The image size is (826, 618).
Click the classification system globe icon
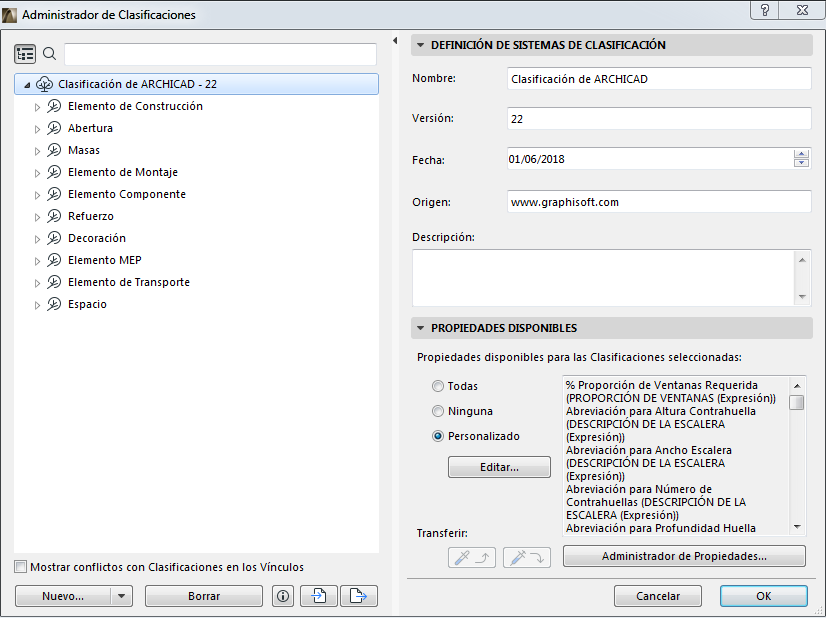[44, 84]
